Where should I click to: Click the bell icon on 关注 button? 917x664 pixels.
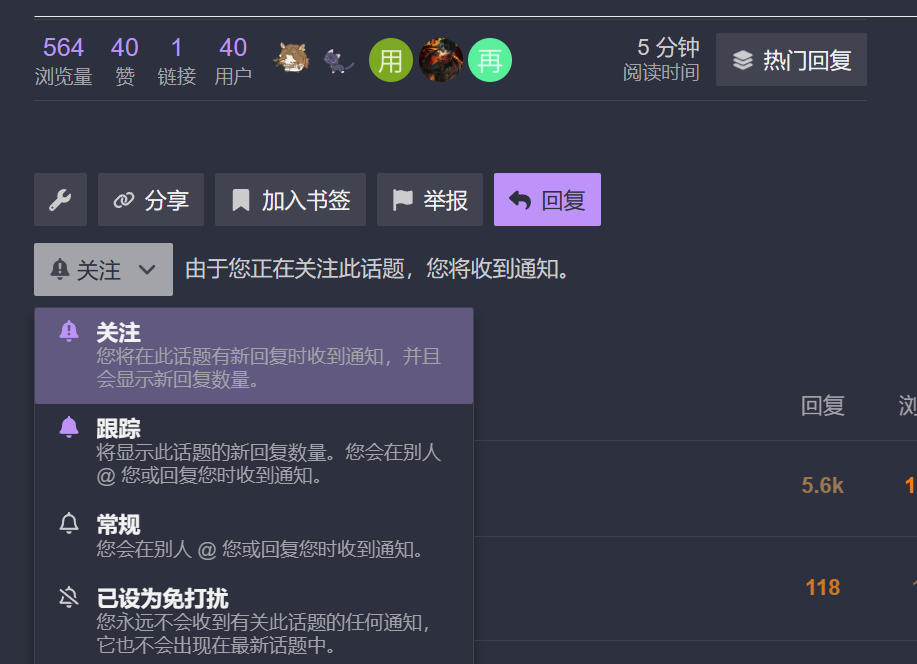click(x=60, y=270)
